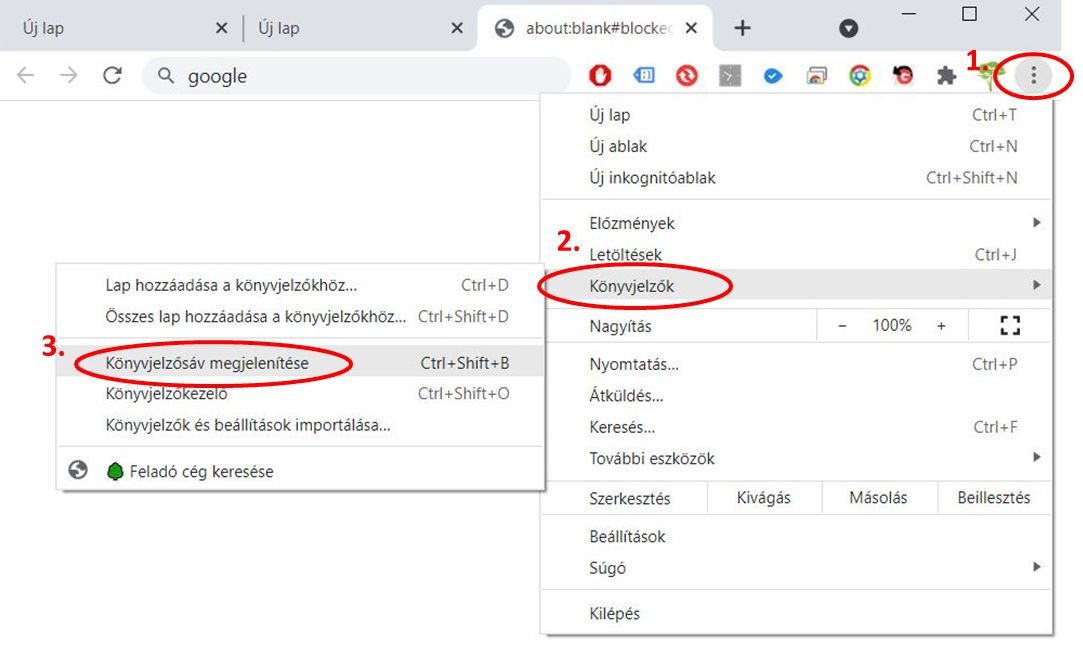1083x667 pixels.
Task: Click the address bar containing google
Action: (x=360, y=76)
